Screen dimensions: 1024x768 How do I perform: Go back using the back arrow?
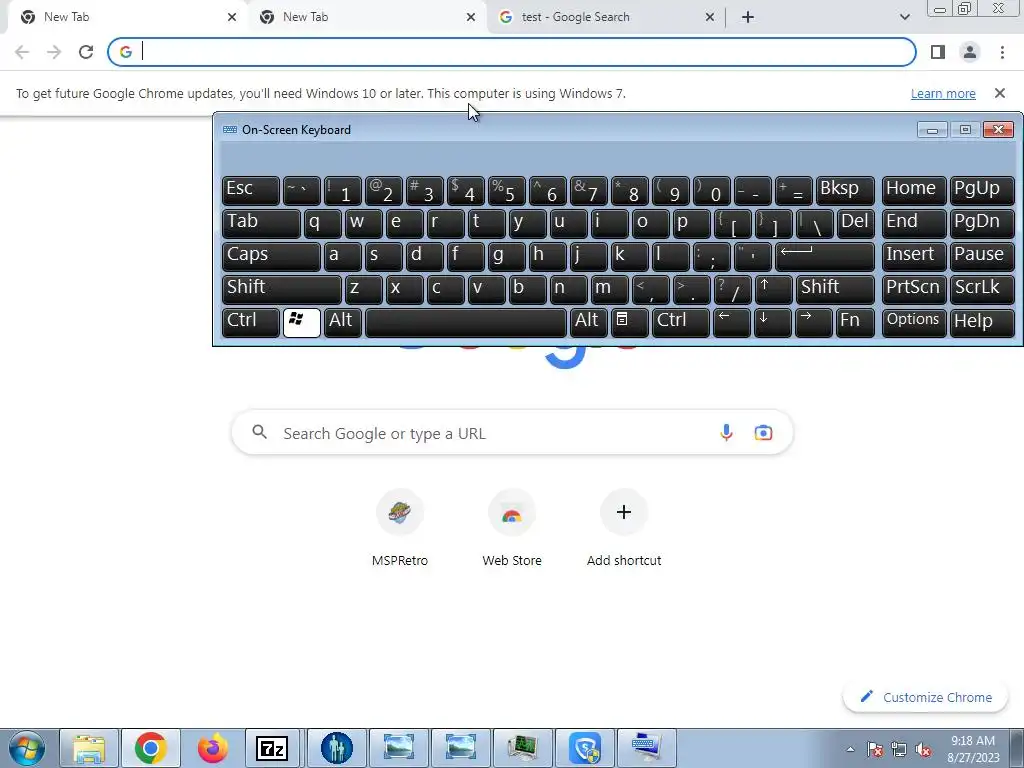click(x=22, y=52)
